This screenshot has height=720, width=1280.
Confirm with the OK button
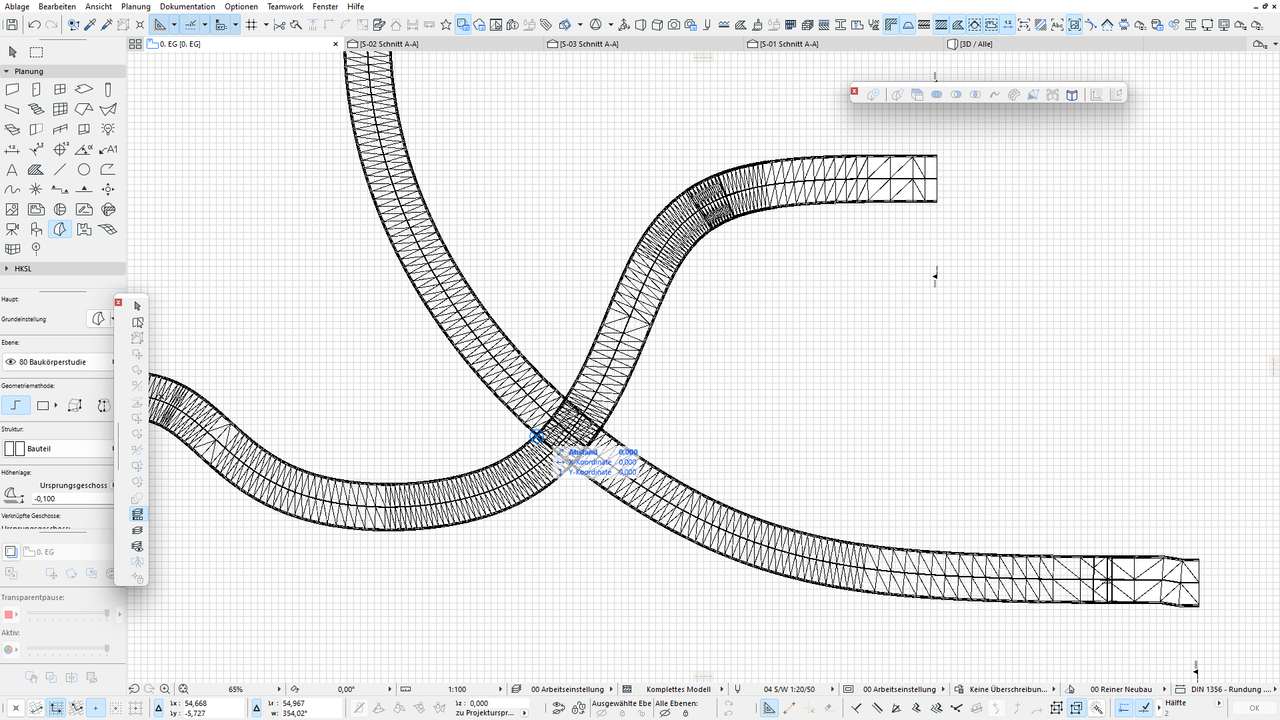pos(1253,708)
